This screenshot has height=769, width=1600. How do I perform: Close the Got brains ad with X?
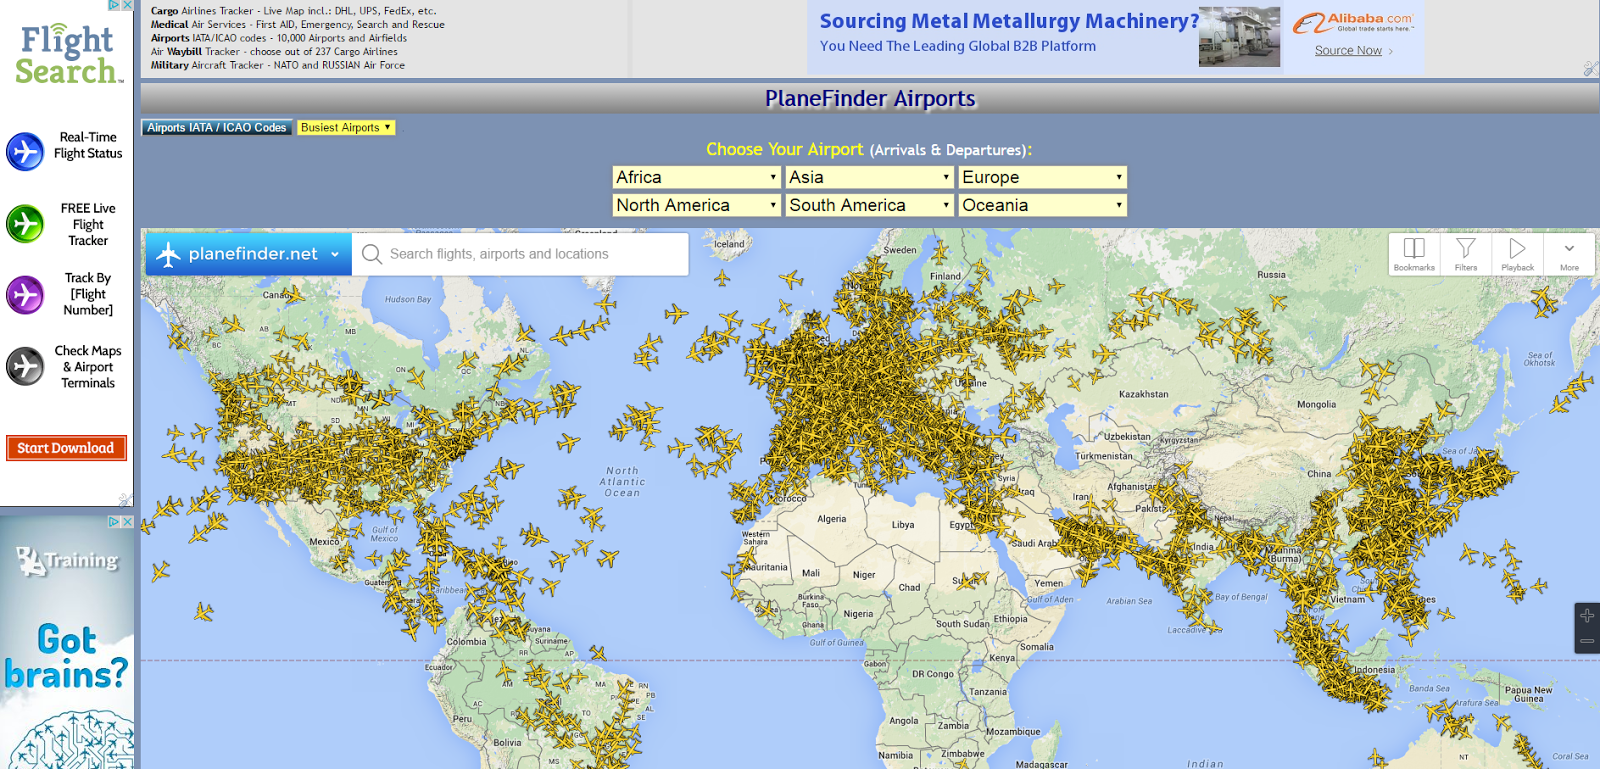(127, 521)
